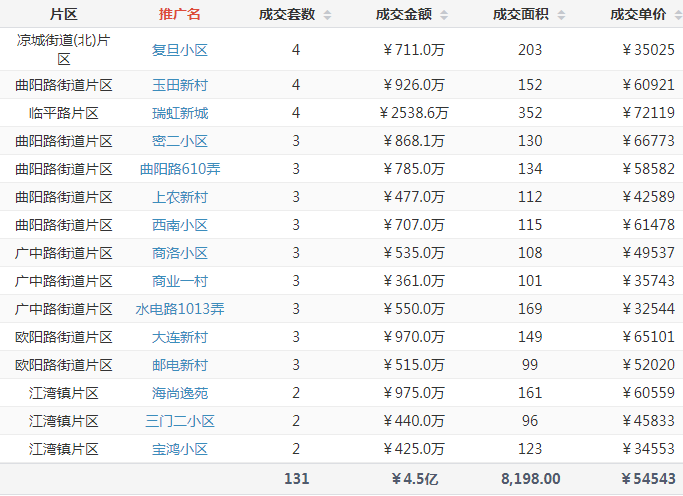683x496 pixels.
Task: Select the ¥32544 unit price cell
Action: (x=649, y=309)
